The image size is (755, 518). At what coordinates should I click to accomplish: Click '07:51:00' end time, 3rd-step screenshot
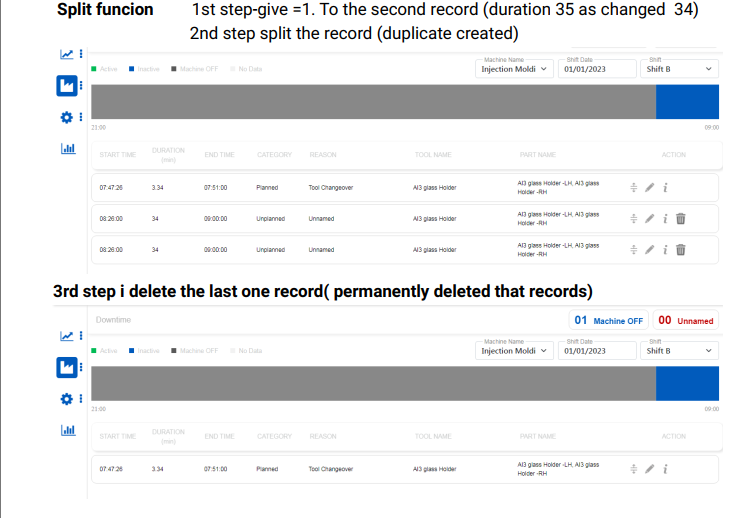(216, 469)
